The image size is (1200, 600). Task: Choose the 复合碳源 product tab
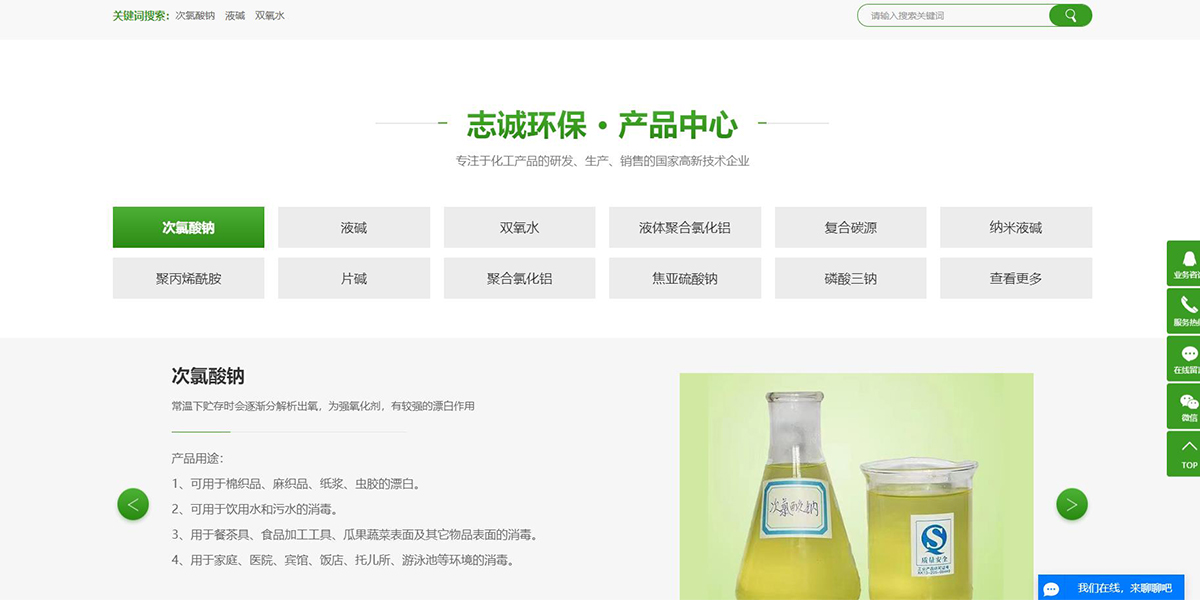coord(850,227)
